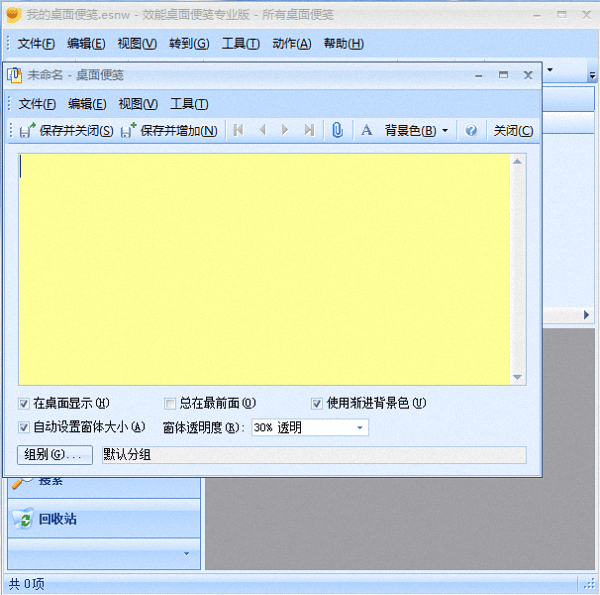Click the Save and Add New floppy icon
The image size is (600, 595).
tap(129, 130)
